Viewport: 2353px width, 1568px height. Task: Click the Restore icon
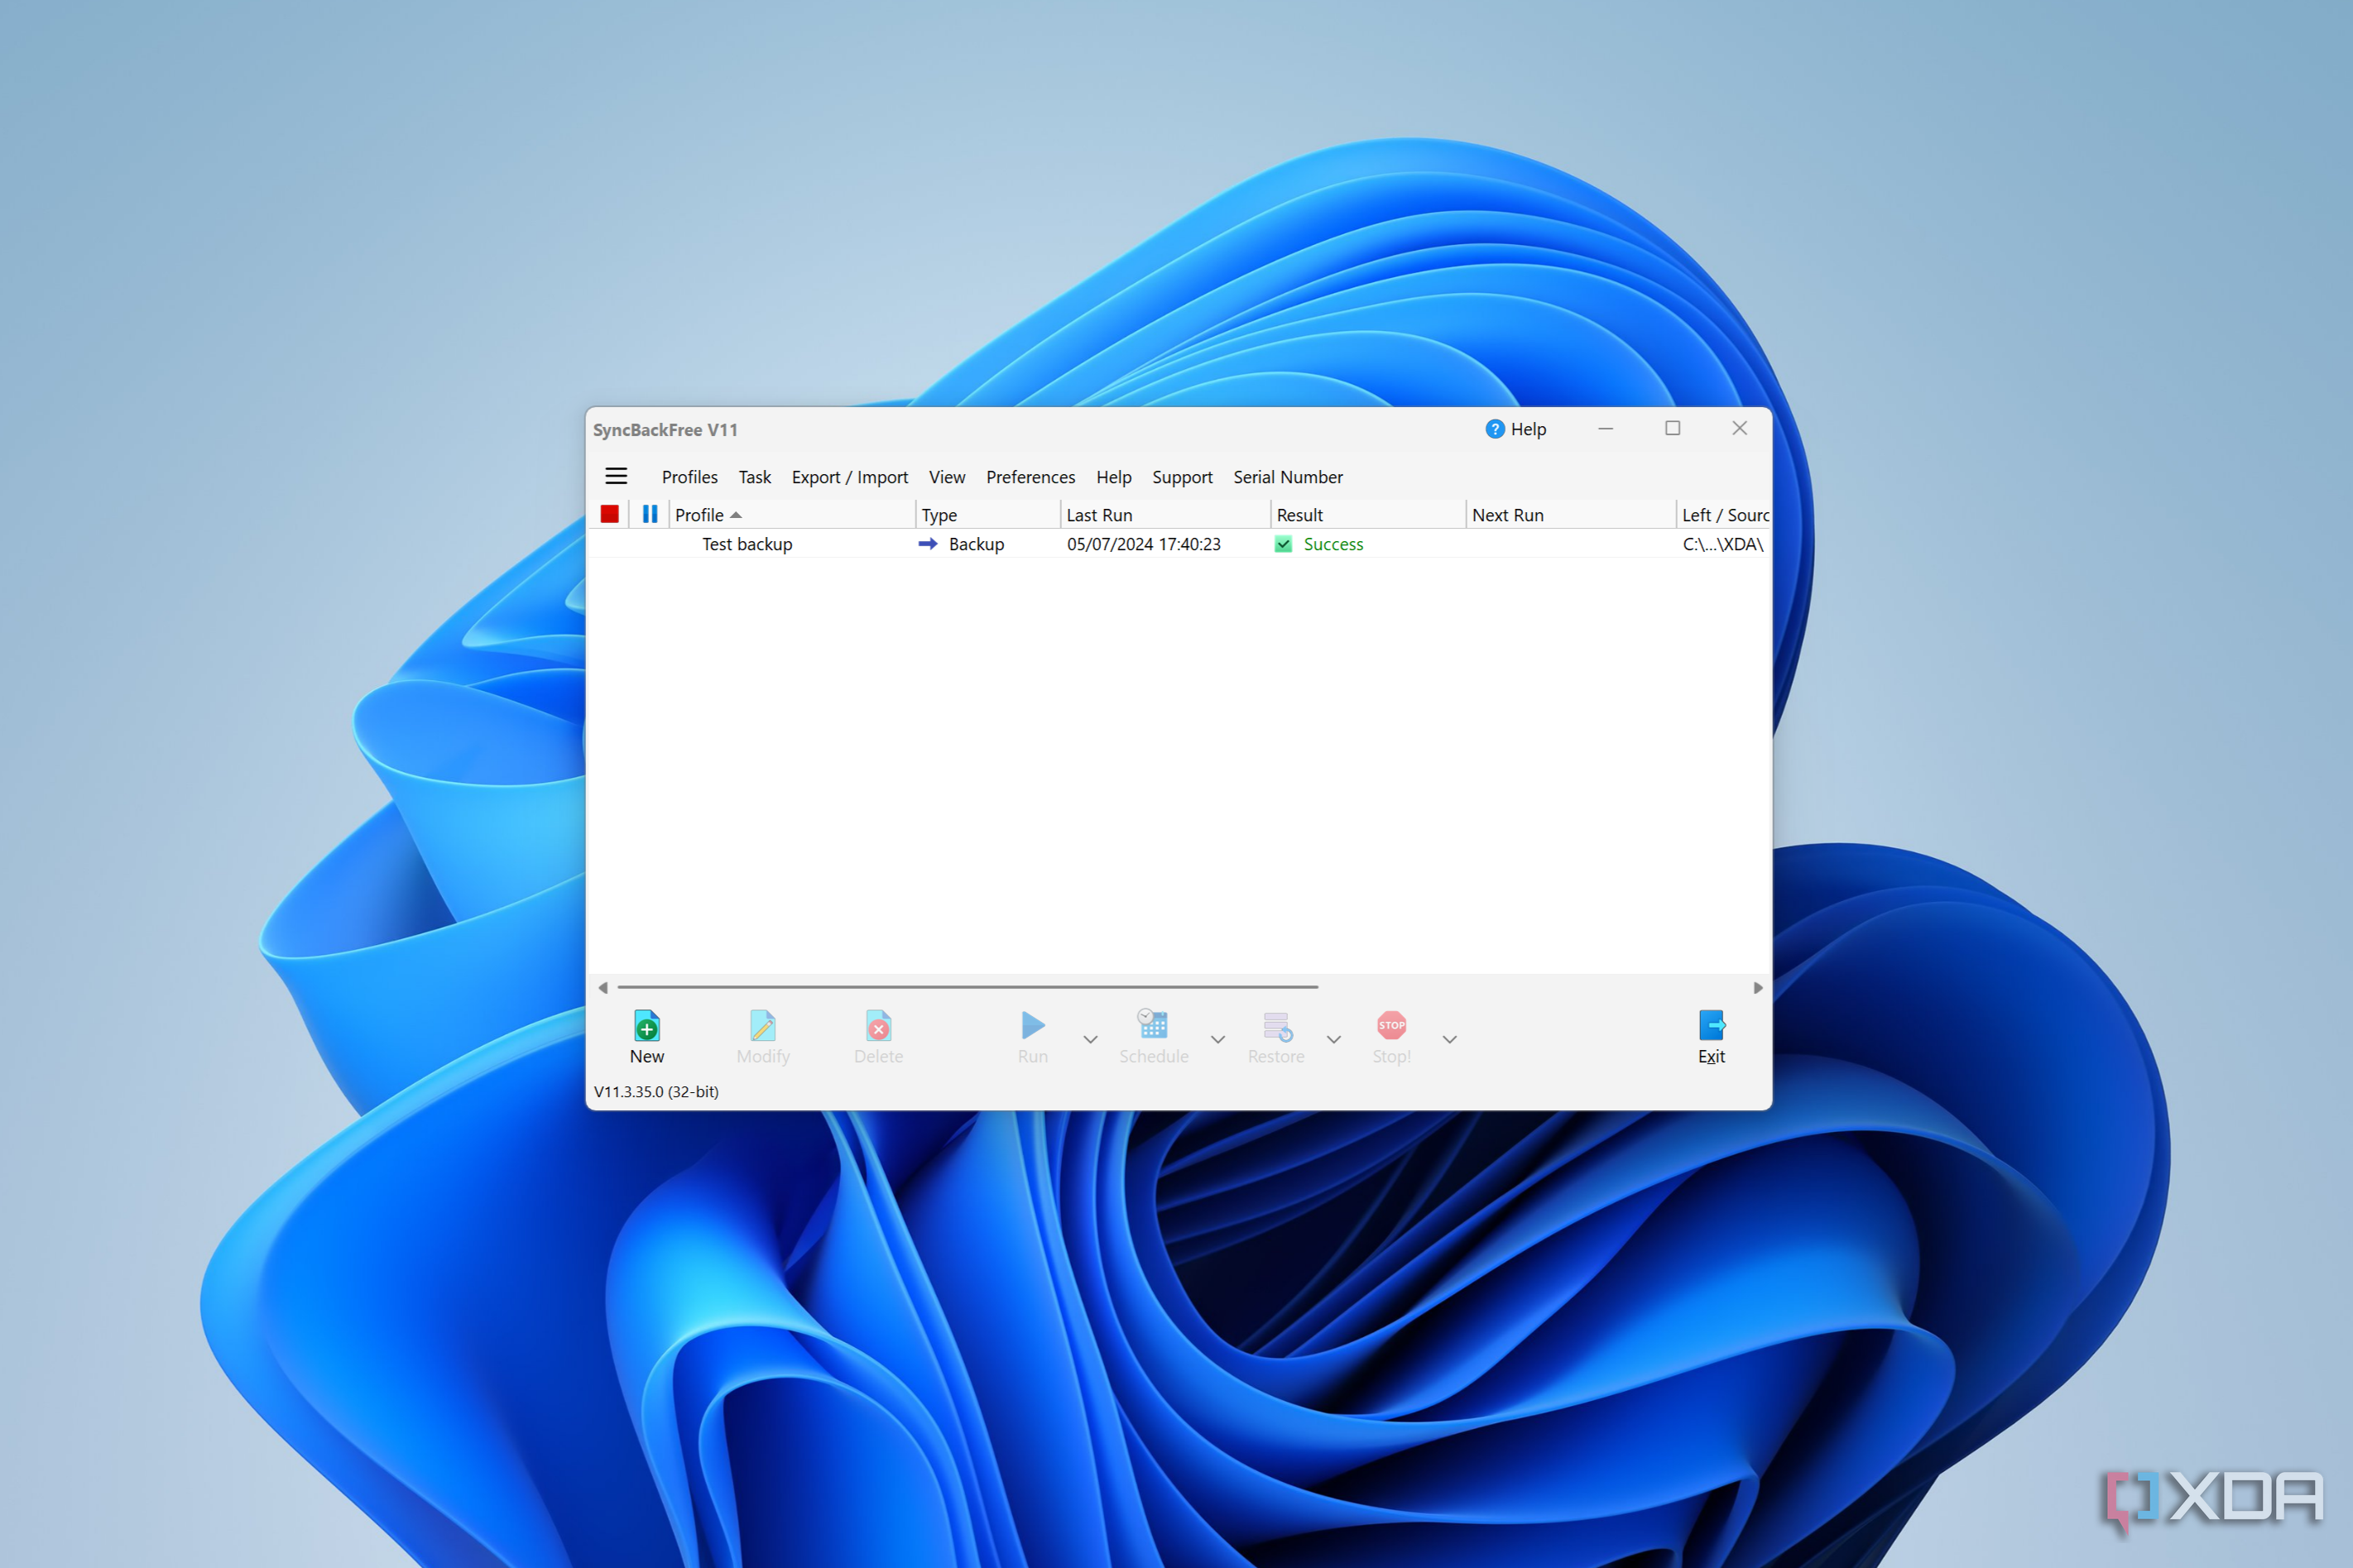(x=1277, y=1026)
